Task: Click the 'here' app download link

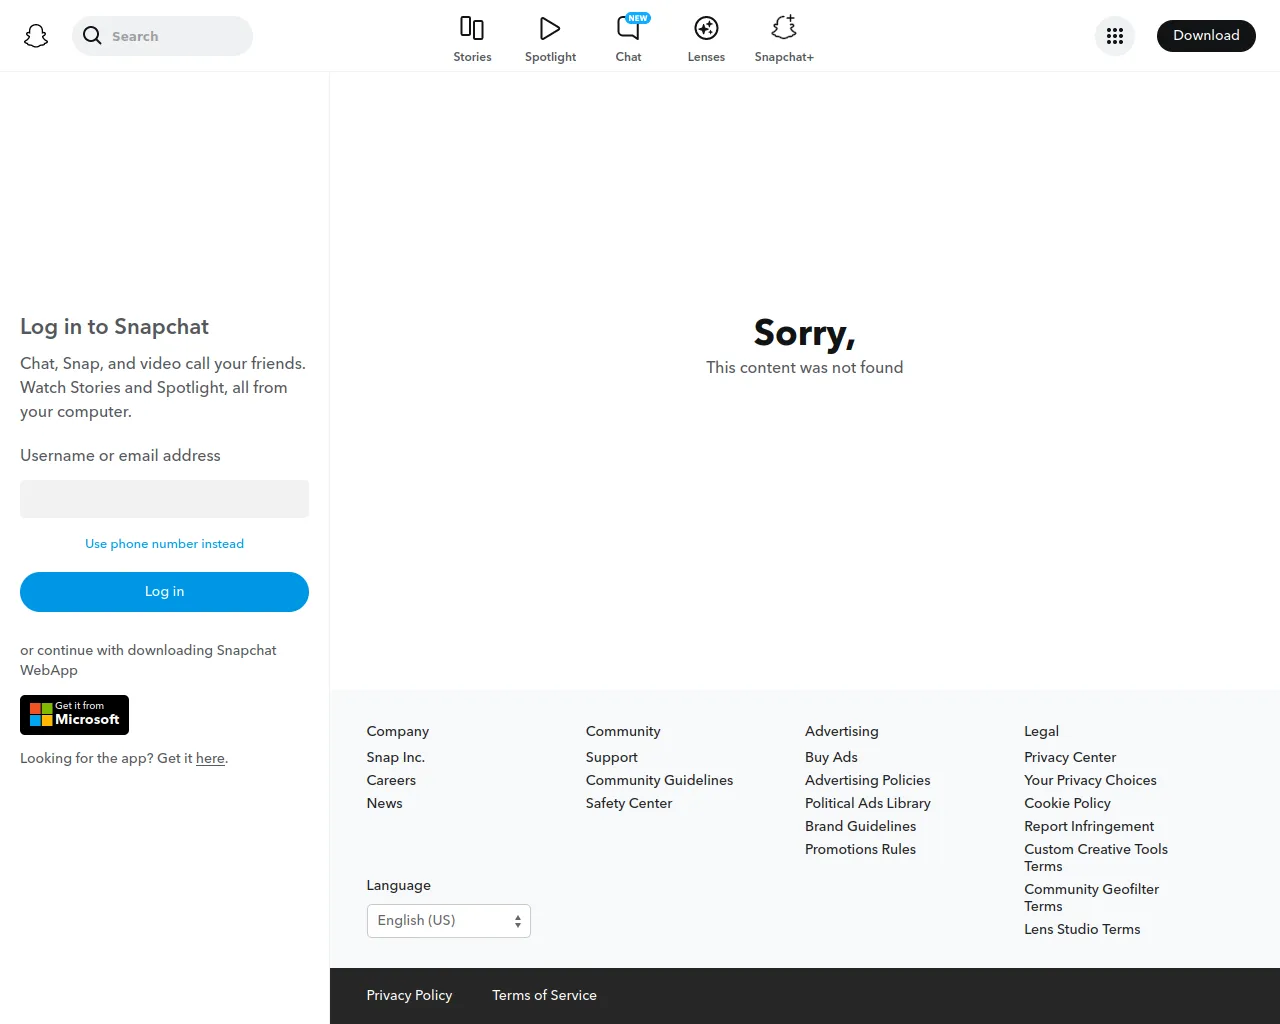Action: click(x=210, y=759)
